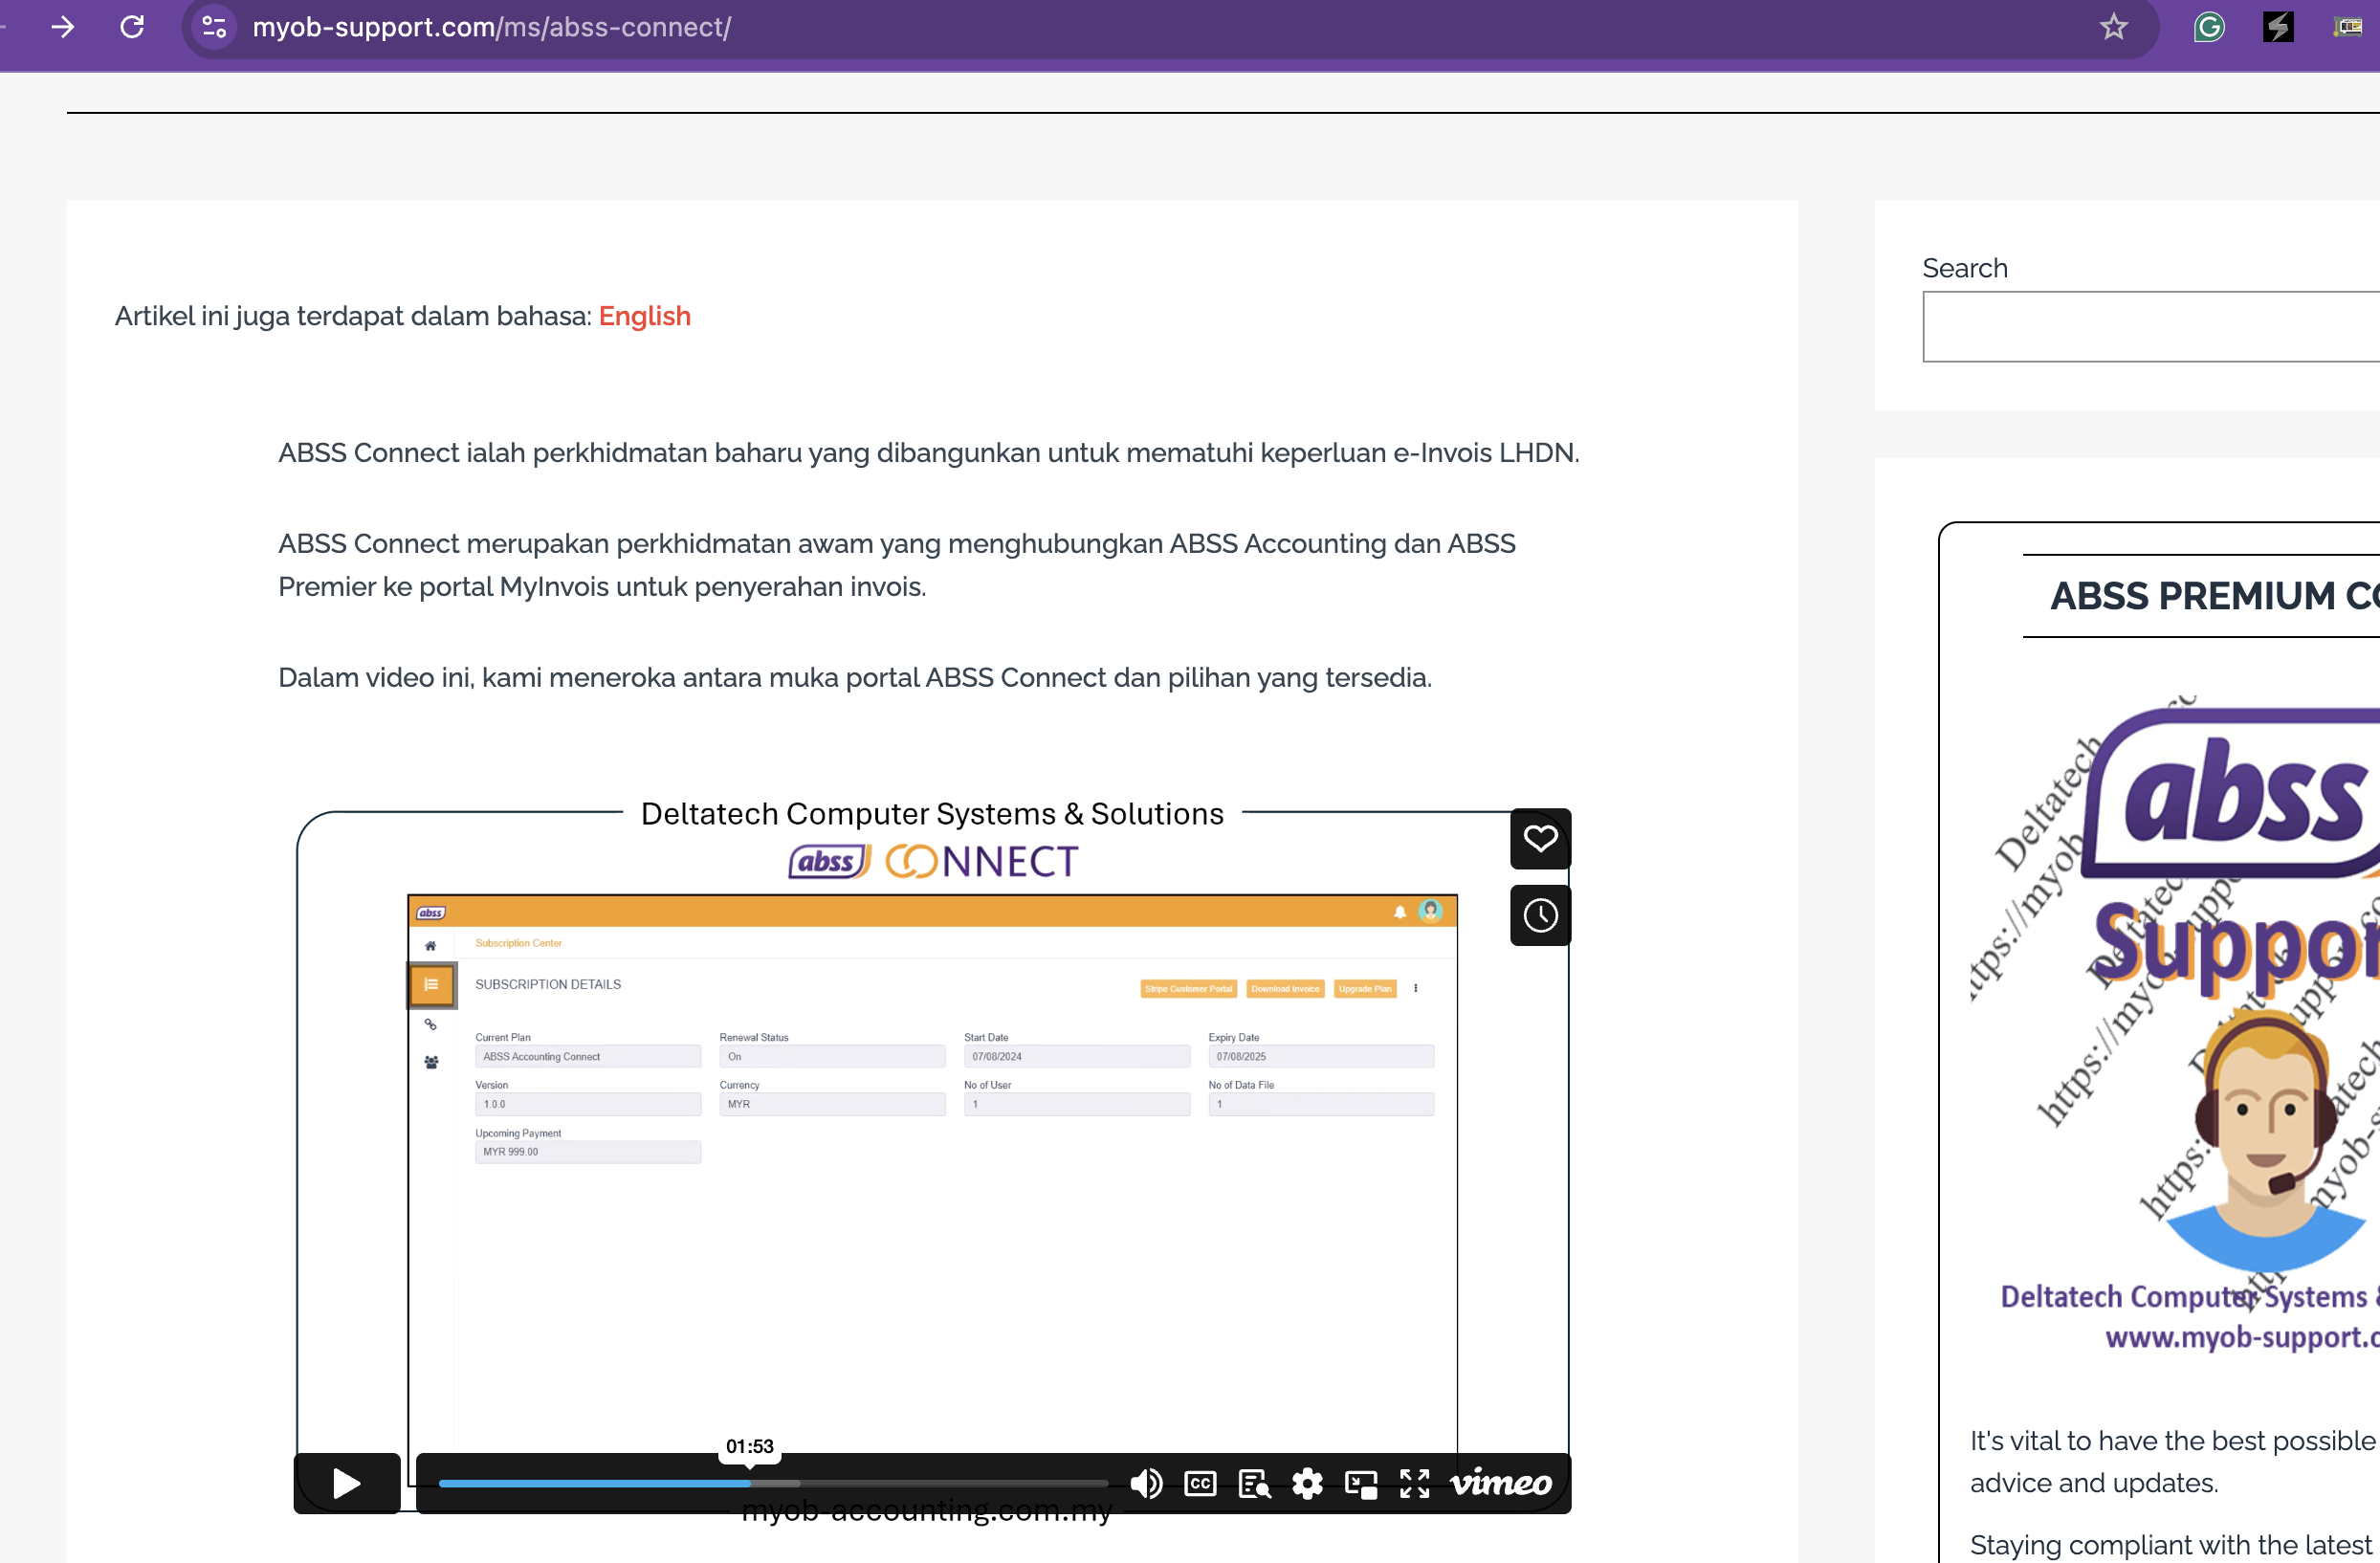Click Current Plan field ABSS Accounting Connect
This screenshot has height=1563, width=2380.
click(x=588, y=1056)
